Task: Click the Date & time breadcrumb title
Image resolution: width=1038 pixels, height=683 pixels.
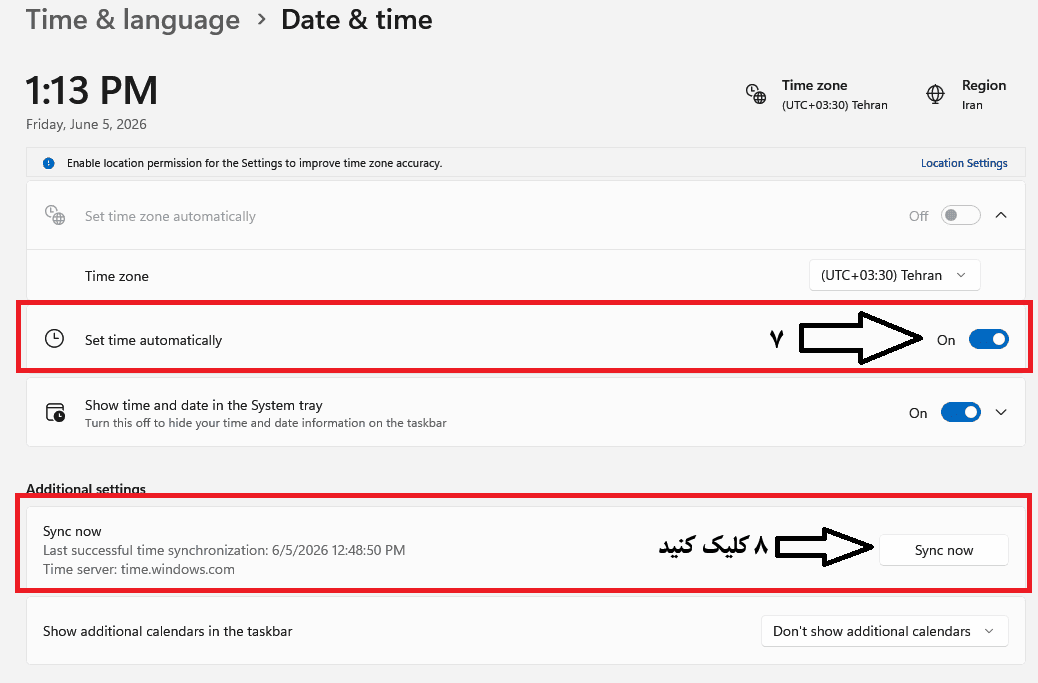Action: click(357, 20)
